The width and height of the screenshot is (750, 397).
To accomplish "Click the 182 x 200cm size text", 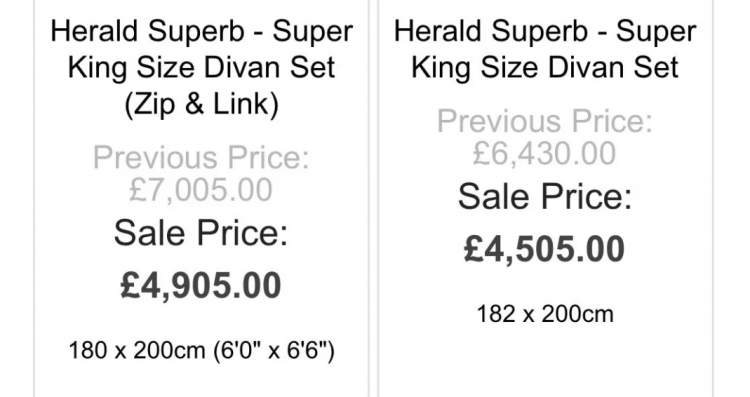I will pyautogui.click(x=545, y=314).
